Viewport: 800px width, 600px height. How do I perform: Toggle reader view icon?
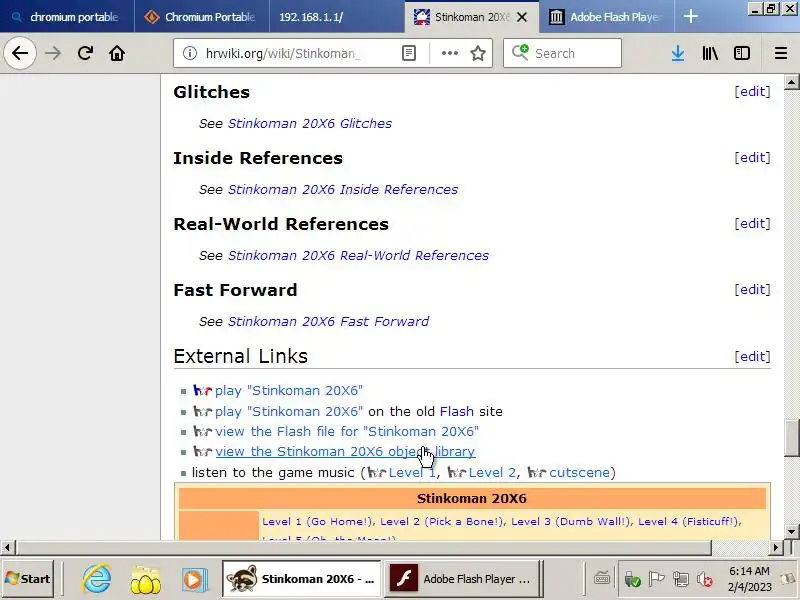pyautogui.click(x=409, y=53)
